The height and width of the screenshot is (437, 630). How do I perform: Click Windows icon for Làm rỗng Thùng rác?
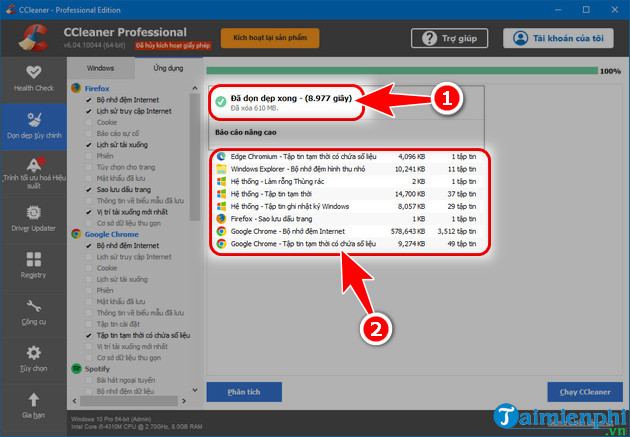[221, 181]
